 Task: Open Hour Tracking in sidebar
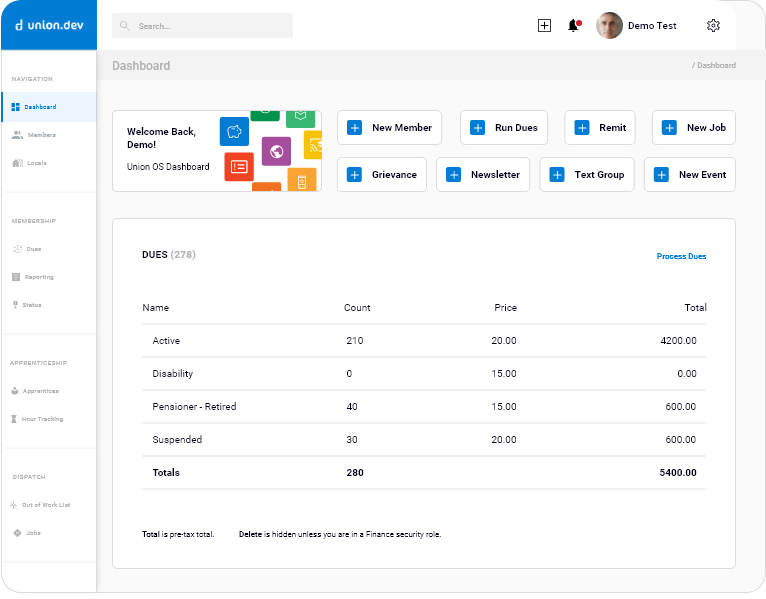tap(42, 419)
